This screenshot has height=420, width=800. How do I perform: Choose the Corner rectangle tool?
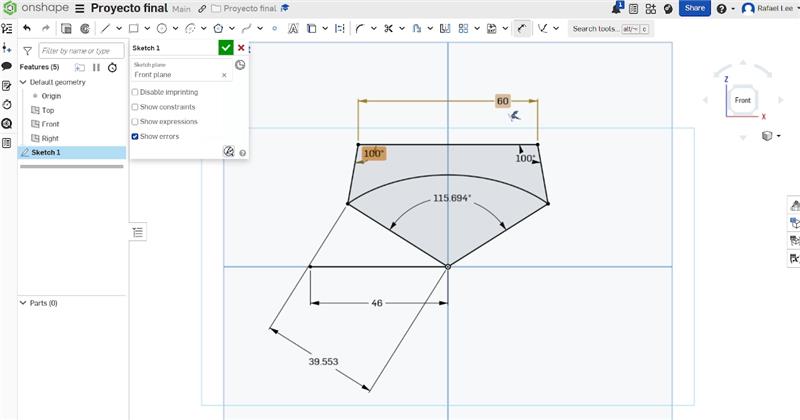134,29
